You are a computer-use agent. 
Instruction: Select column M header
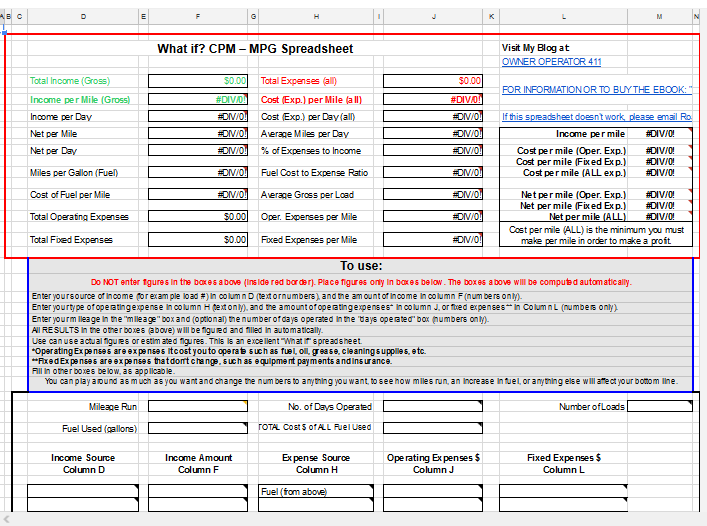[659, 17]
